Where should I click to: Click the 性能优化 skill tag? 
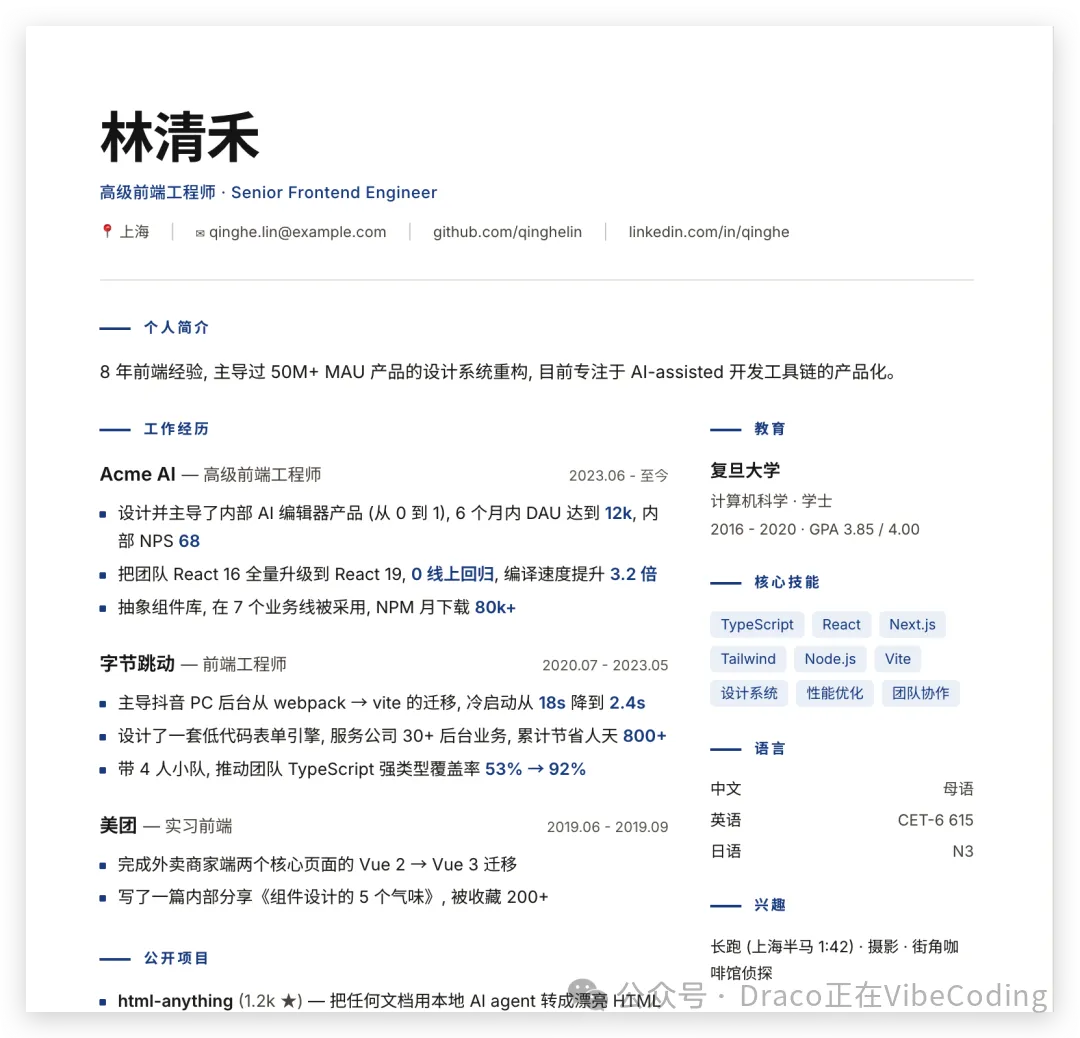(834, 693)
